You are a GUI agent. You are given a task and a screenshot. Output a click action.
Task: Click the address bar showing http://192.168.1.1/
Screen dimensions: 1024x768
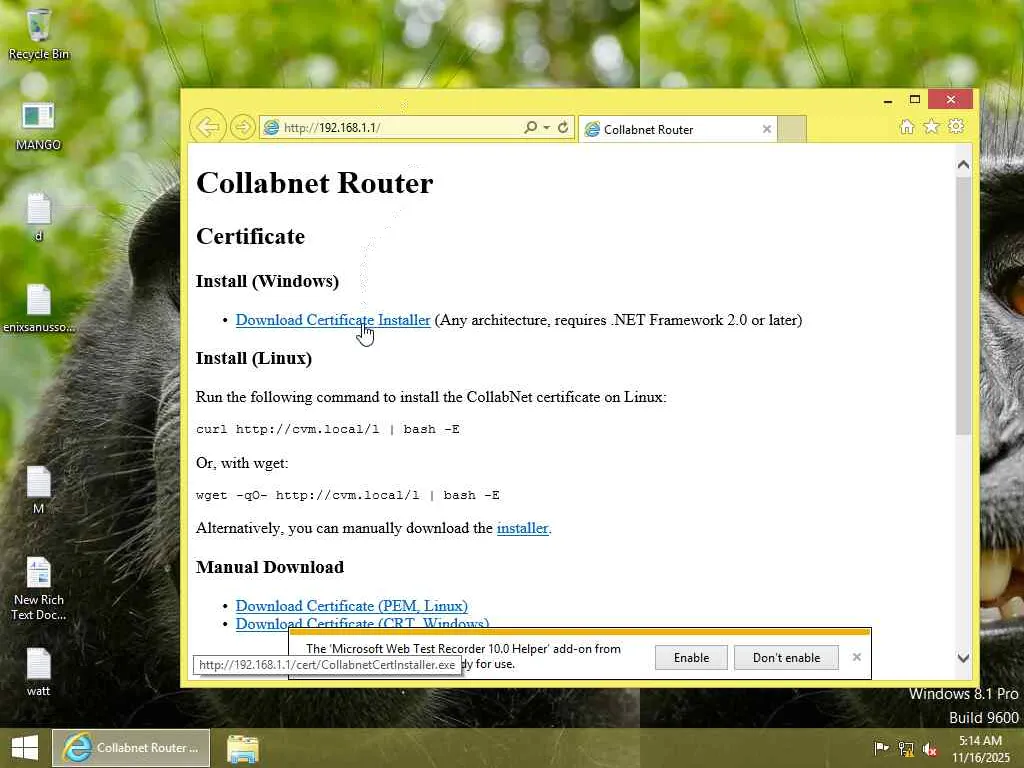point(392,127)
